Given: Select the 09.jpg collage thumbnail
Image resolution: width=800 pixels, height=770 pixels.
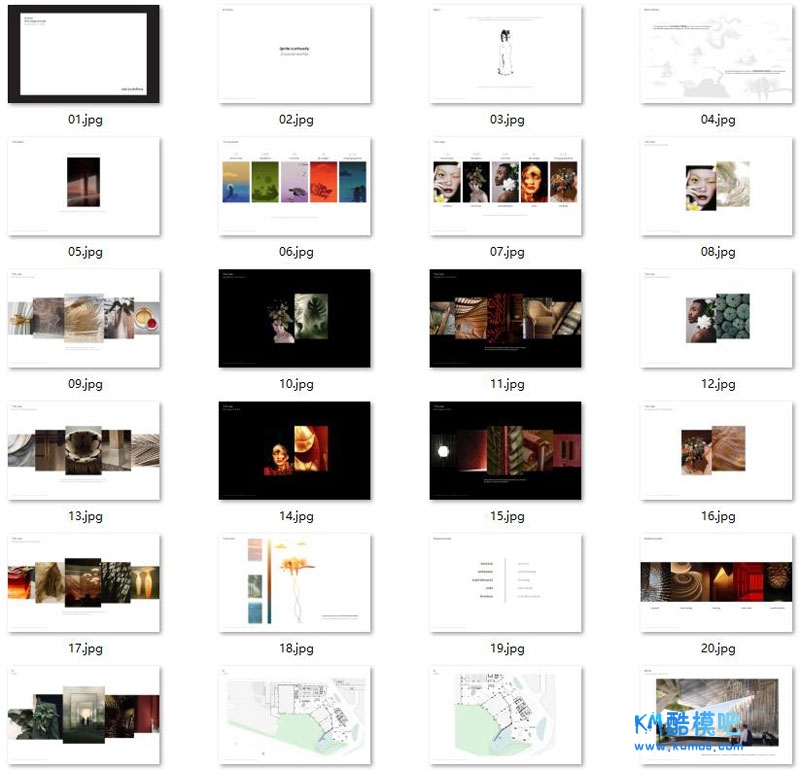Looking at the screenshot, I should coord(84,319).
